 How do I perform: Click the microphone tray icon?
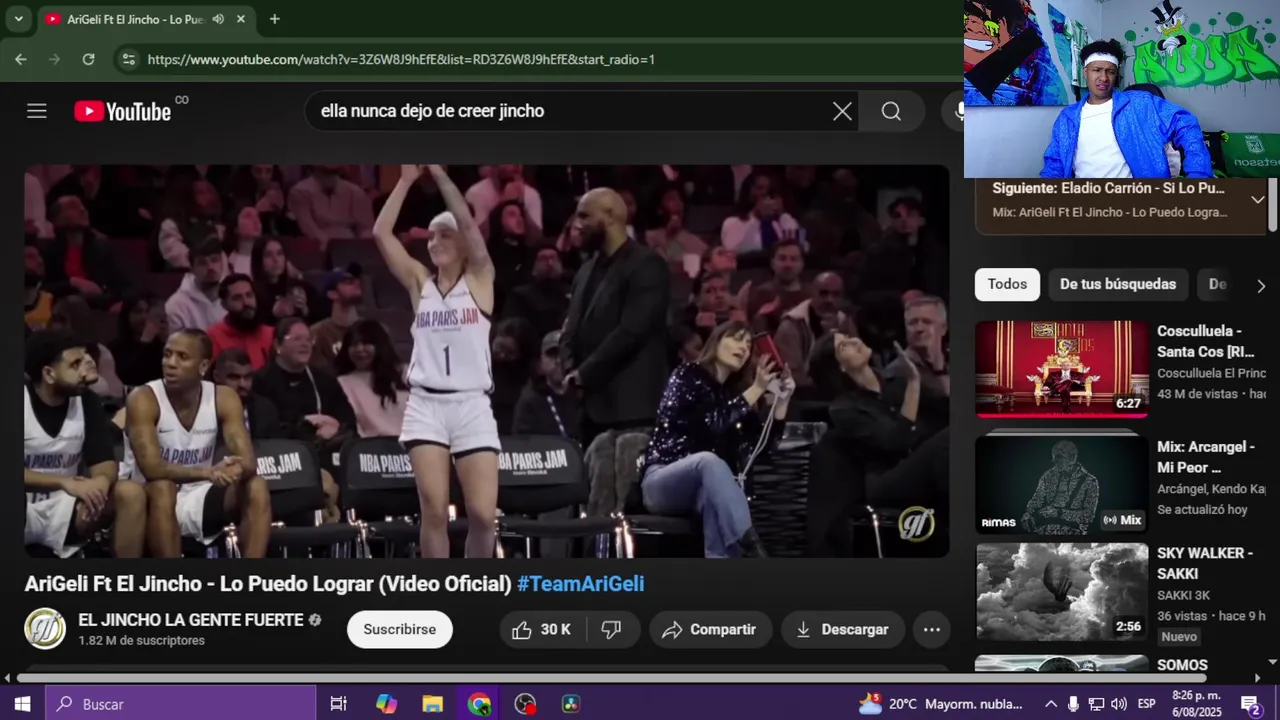1073,704
